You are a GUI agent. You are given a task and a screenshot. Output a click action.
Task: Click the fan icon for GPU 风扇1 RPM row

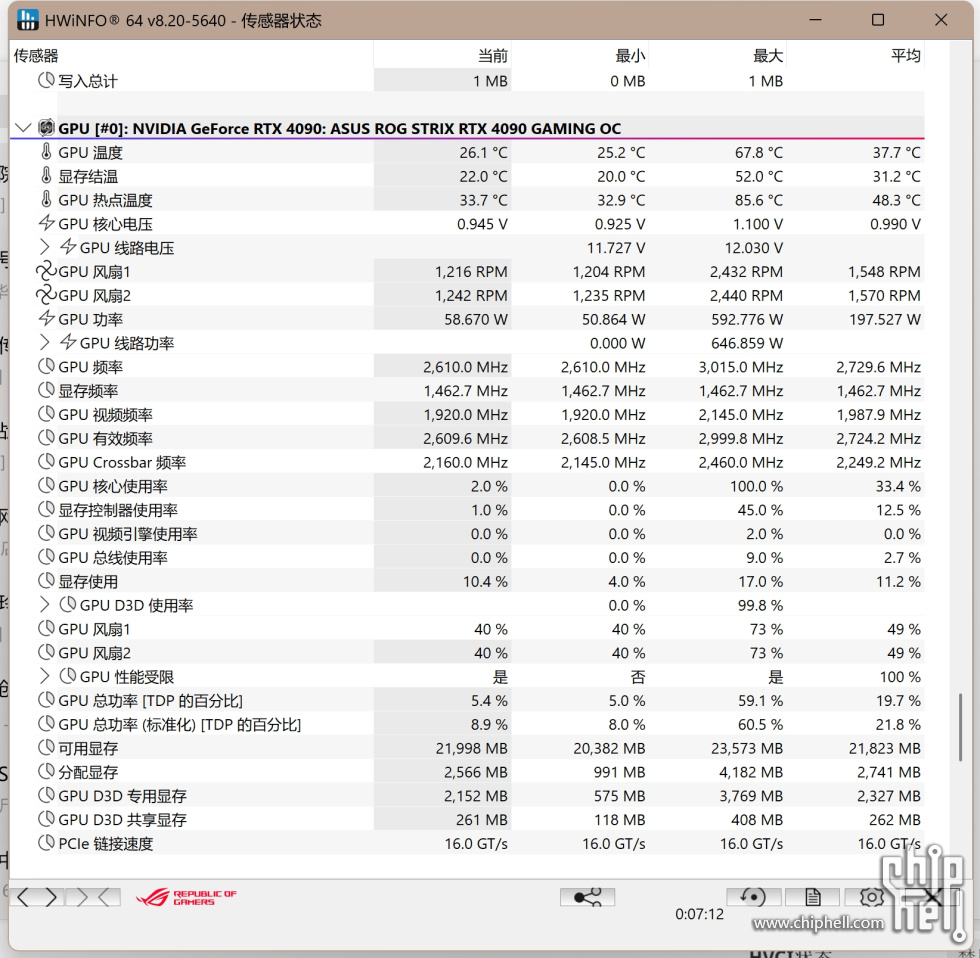coord(46,271)
